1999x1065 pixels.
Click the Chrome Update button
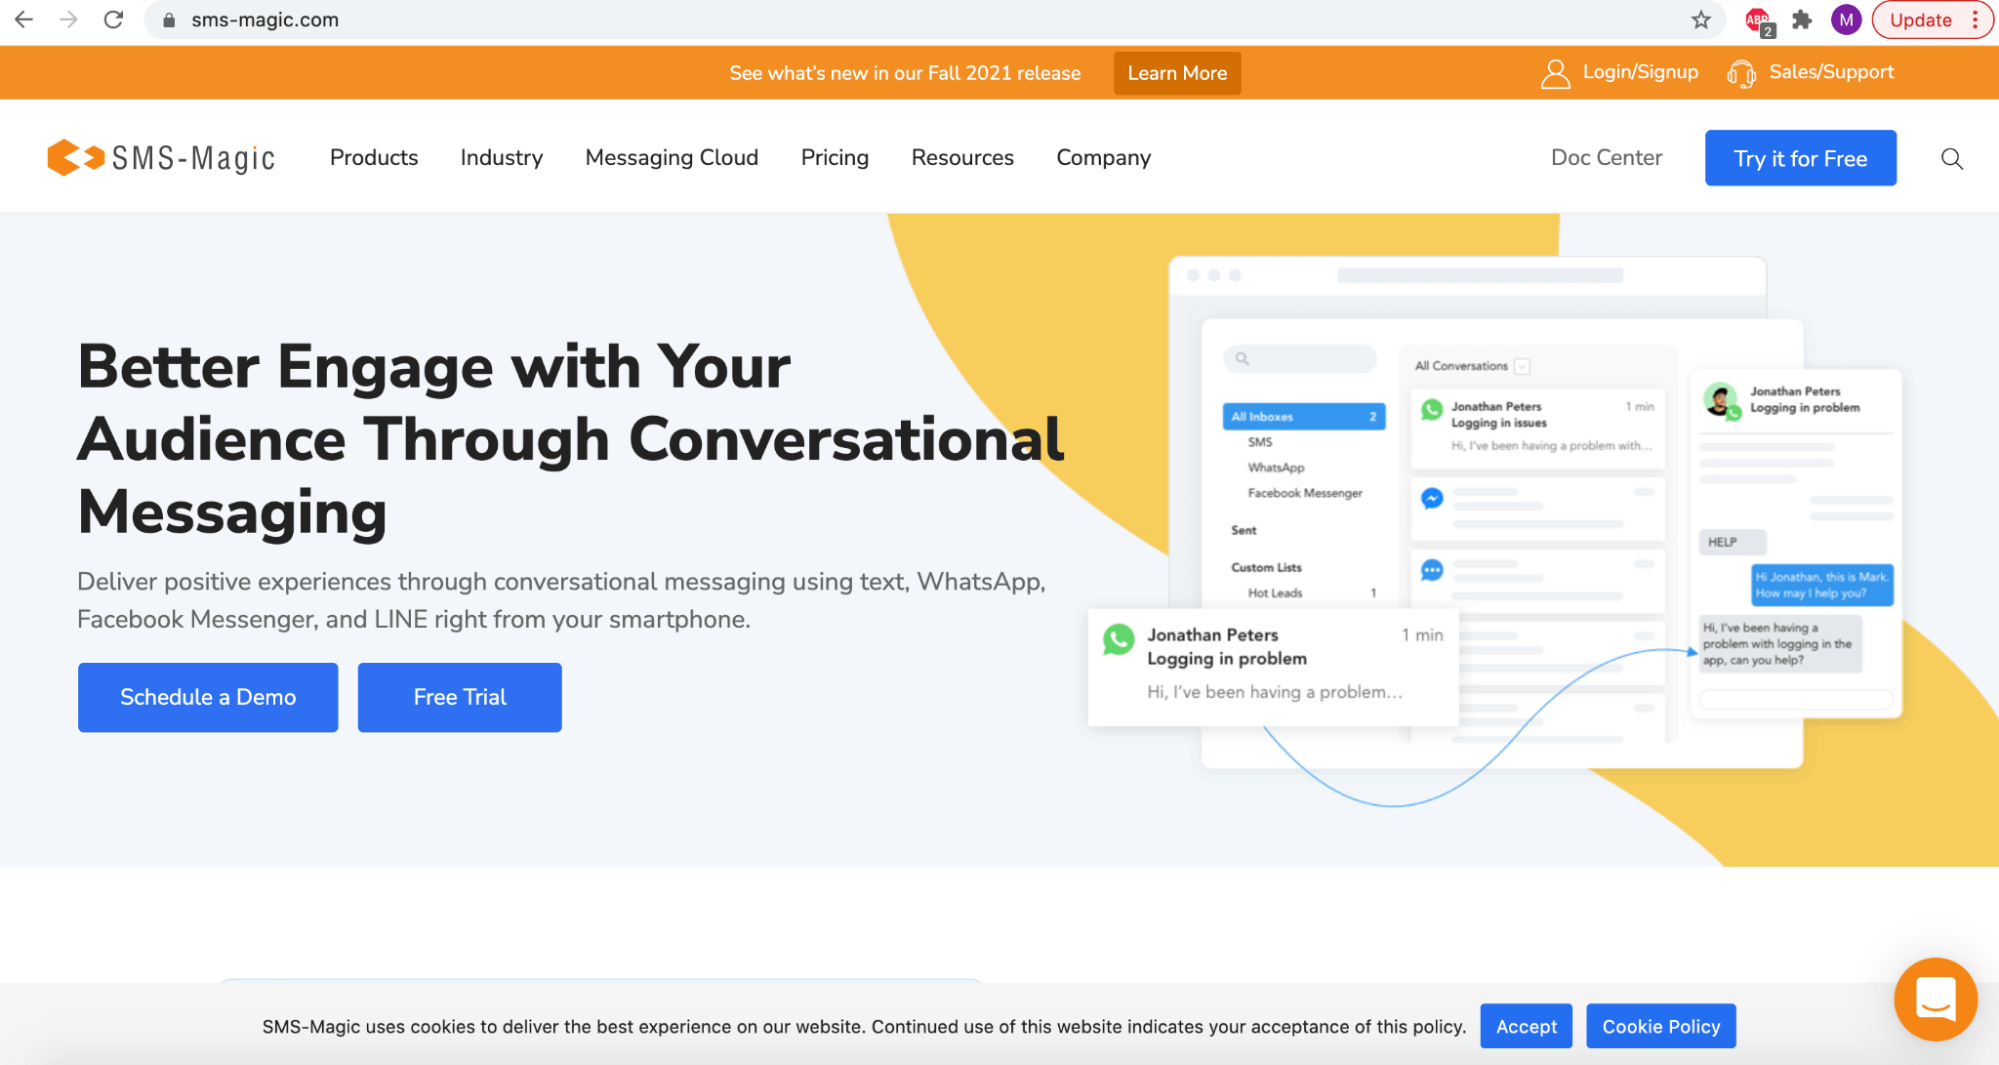(x=1931, y=20)
